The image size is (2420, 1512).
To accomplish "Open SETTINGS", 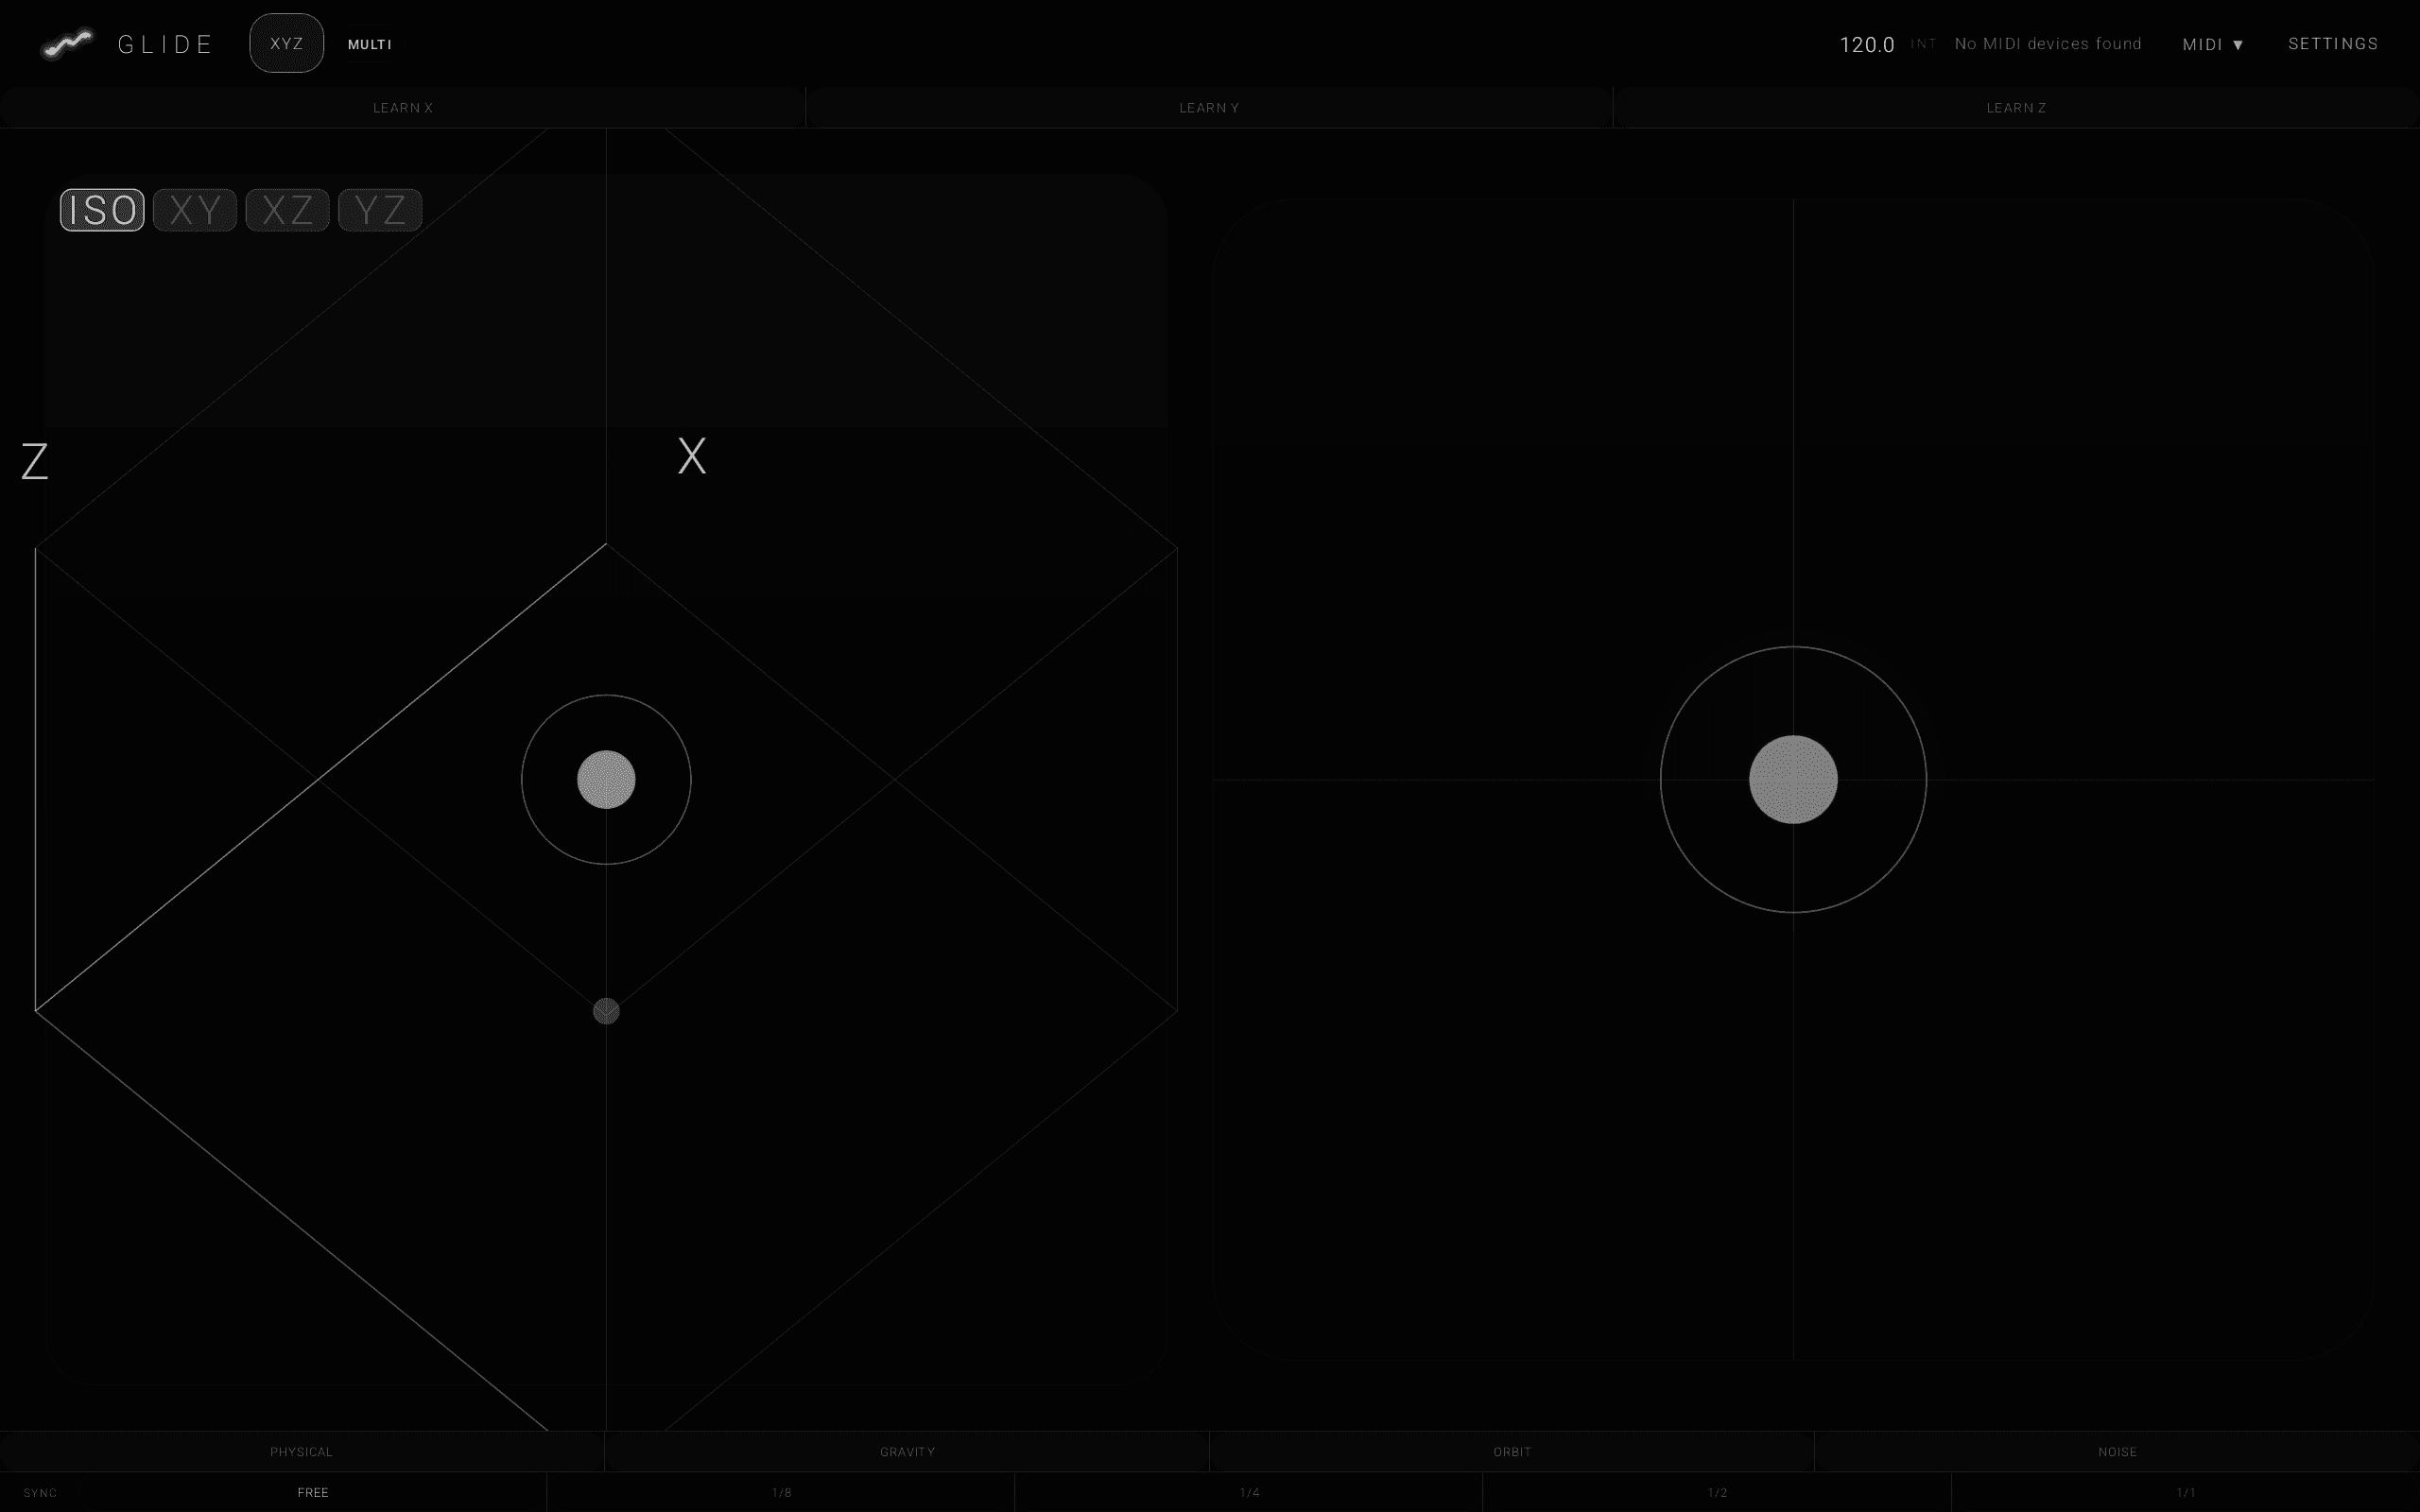I will click(2333, 43).
